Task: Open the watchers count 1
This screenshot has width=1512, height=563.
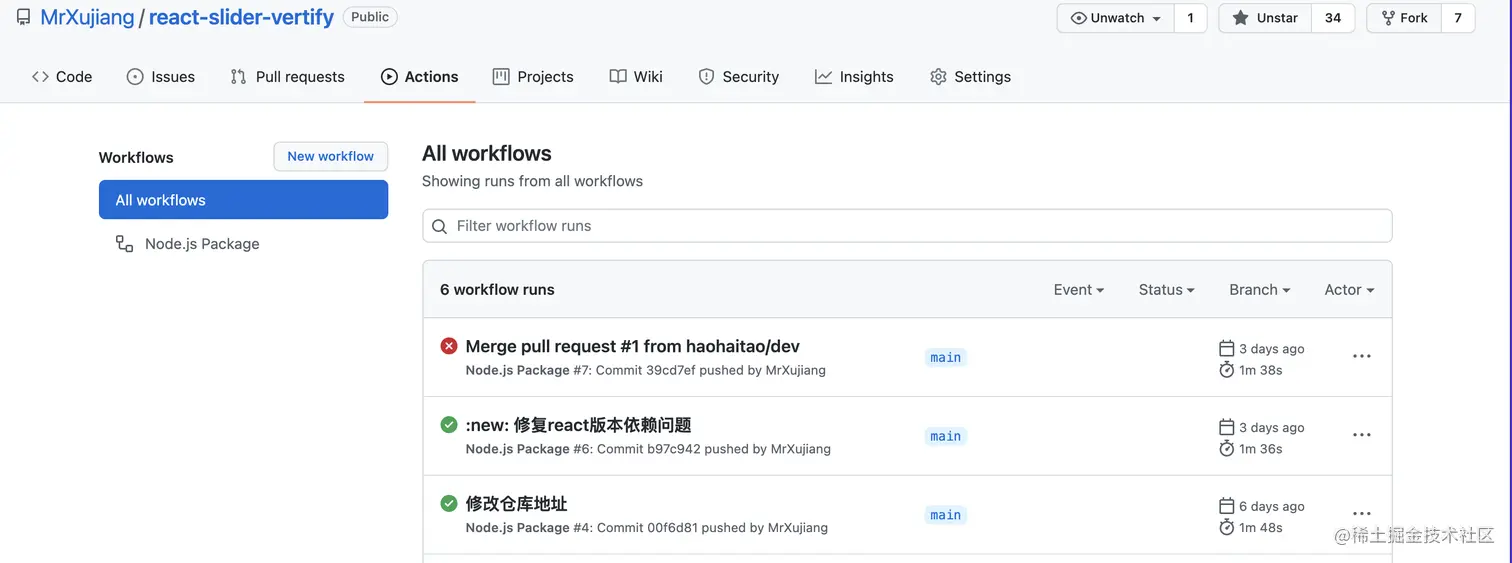Action: pos(1190,18)
